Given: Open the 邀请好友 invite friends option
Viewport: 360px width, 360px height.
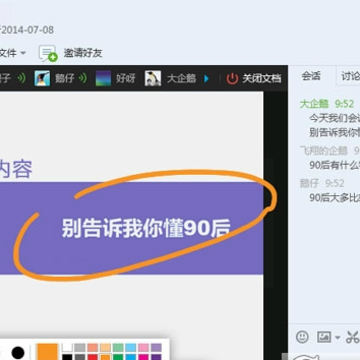Looking at the screenshot, I should pos(83,53).
